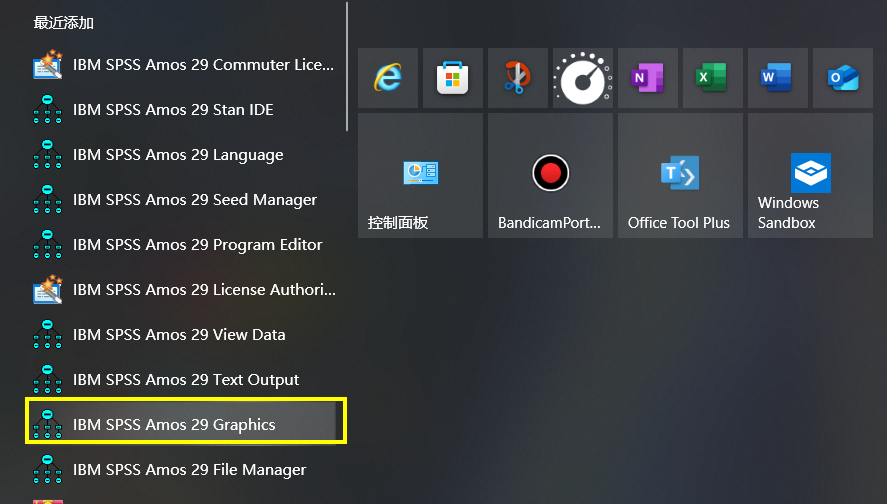Select IBM SPSS Amos 29 Program Editor
The height and width of the screenshot is (504, 887).
[x=185, y=245]
